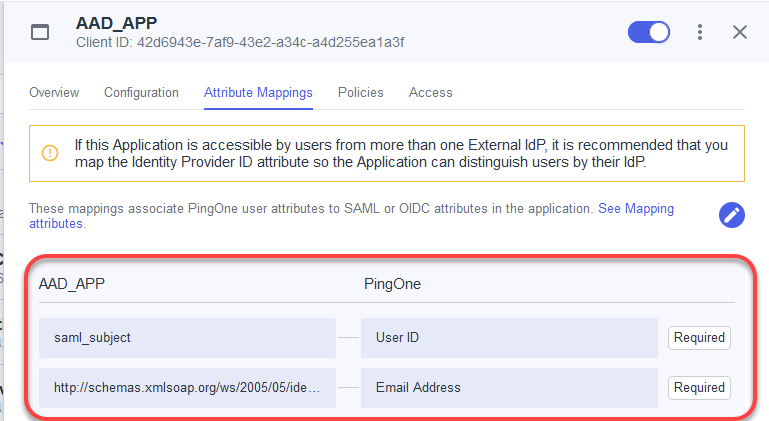Select the Attribute Mappings tab
The width and height of the screenshot is (769, 421).
coord(258,92)
